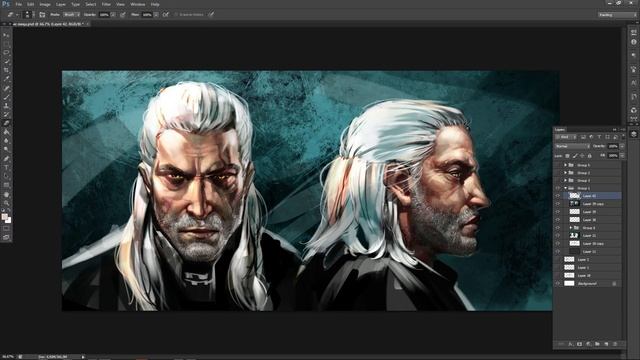Image resolution: width=640 pixels, height=360 pixels.
Task: Select the Zoom tool
Action: (x=6, y=203)
